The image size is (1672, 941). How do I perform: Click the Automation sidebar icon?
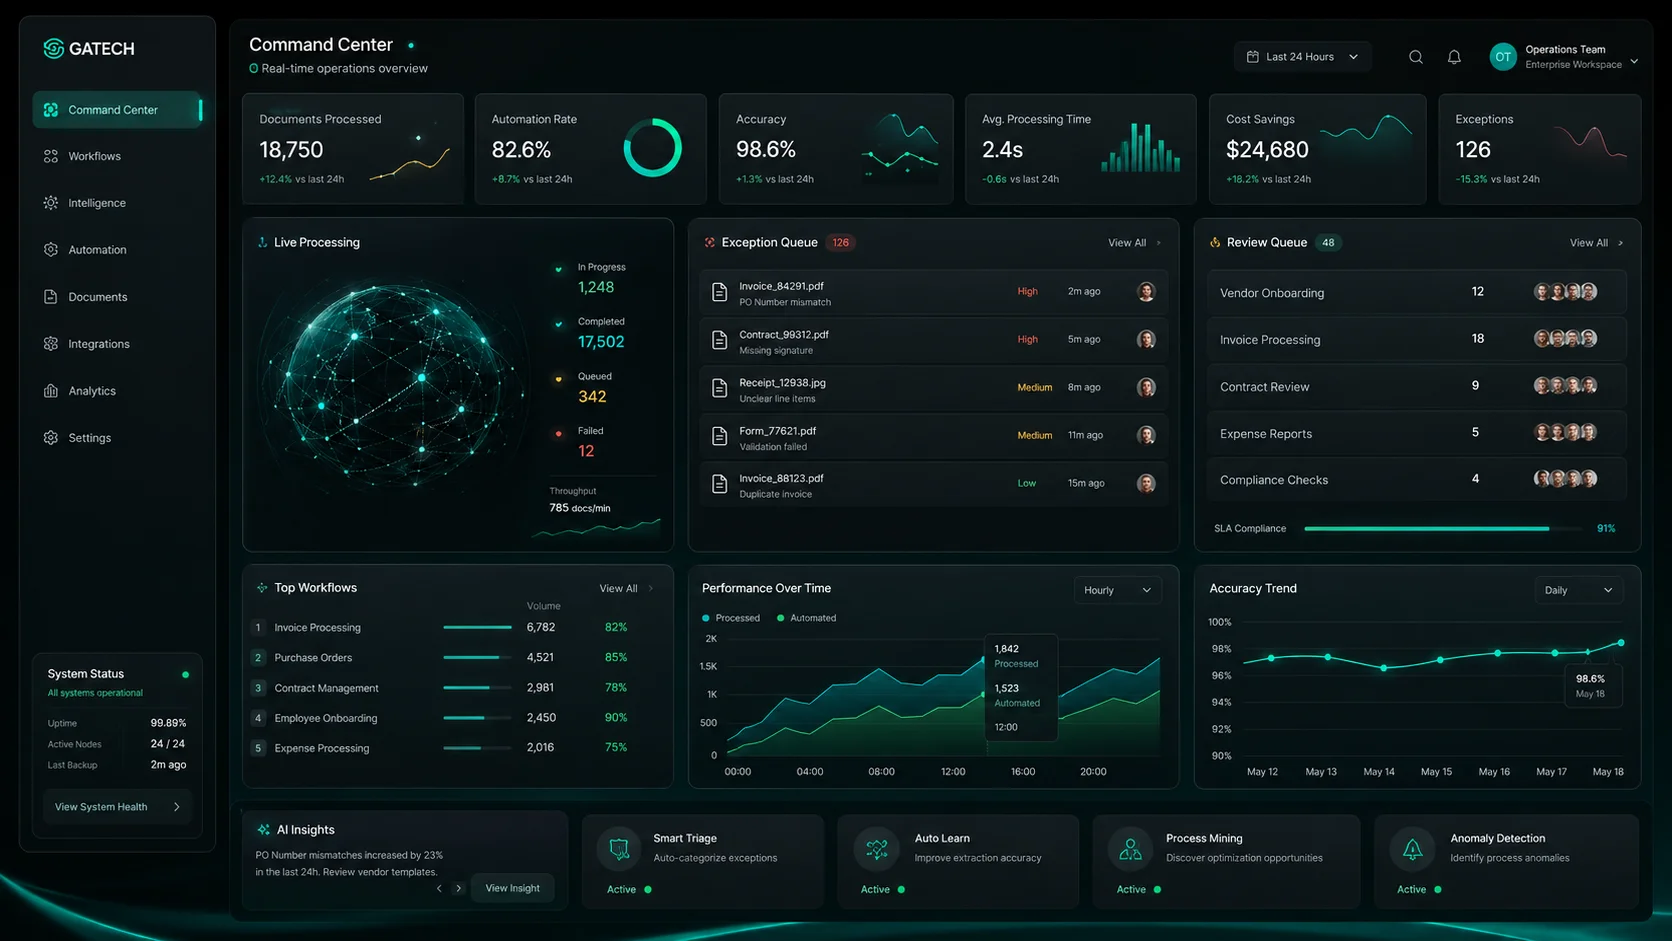click(51, 250)
